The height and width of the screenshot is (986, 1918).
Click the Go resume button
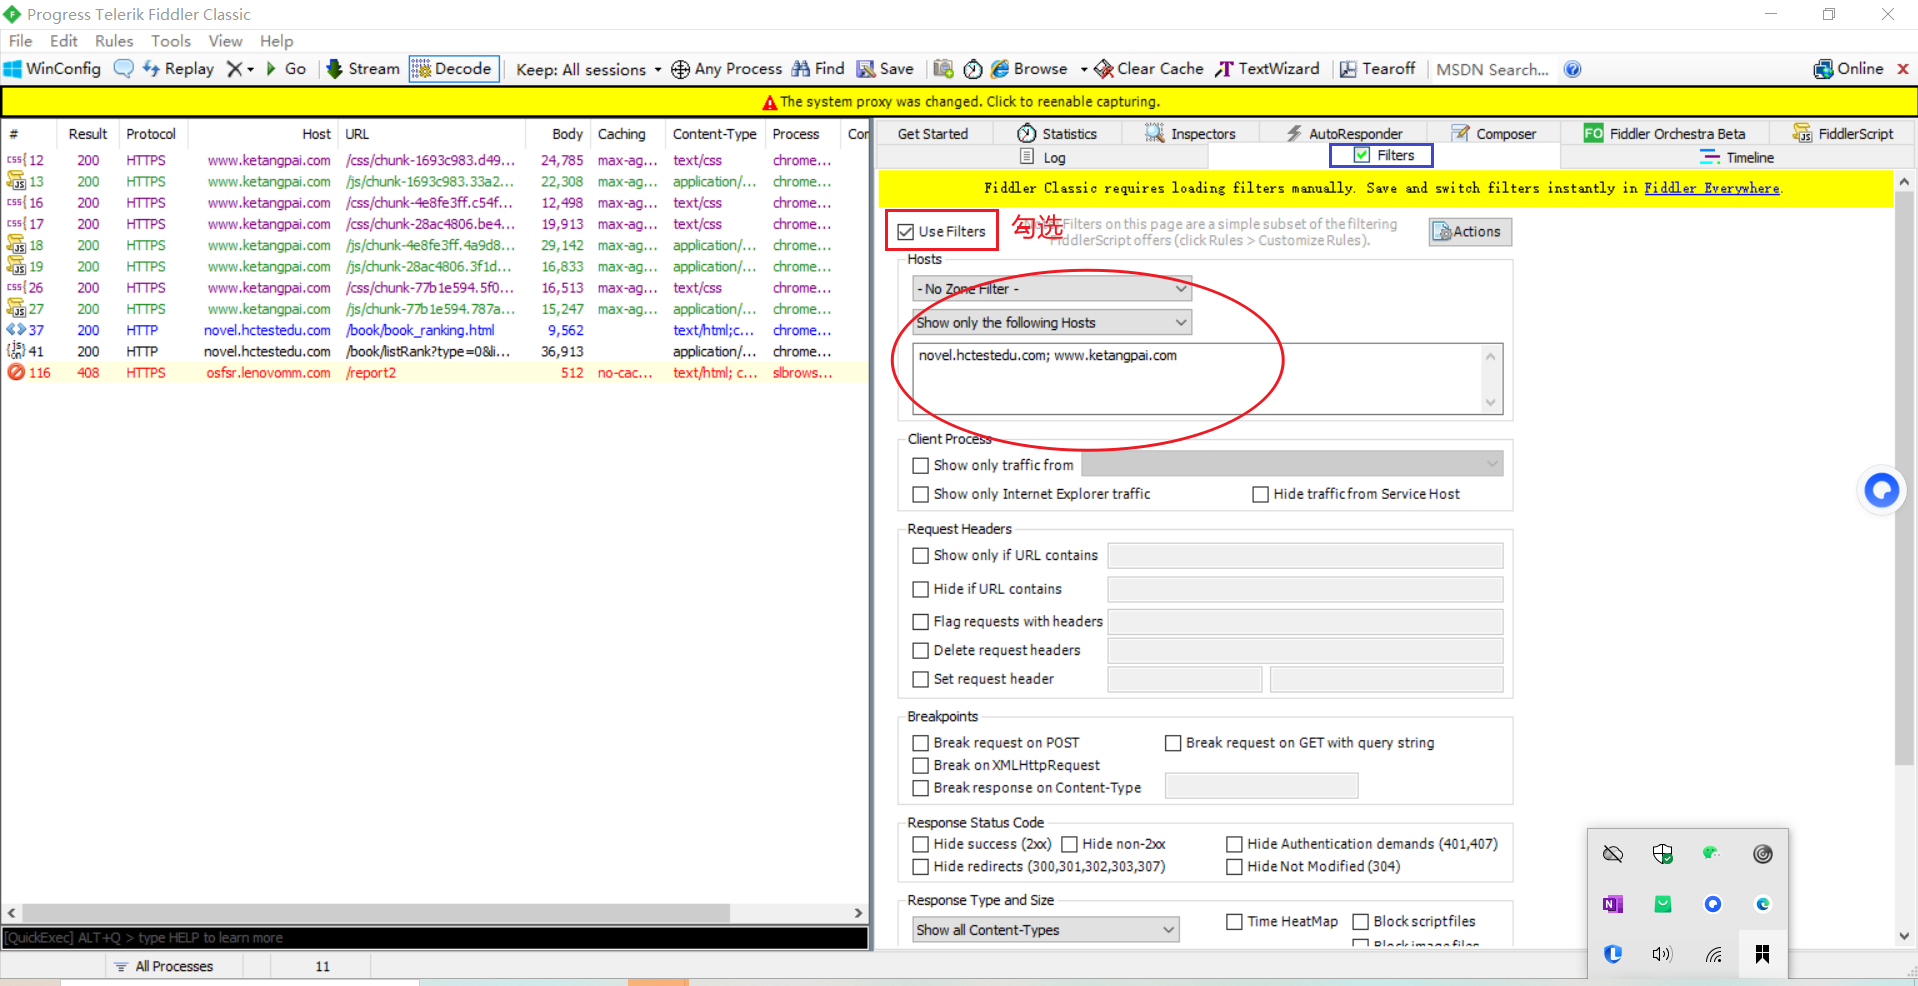coord(286,69)
